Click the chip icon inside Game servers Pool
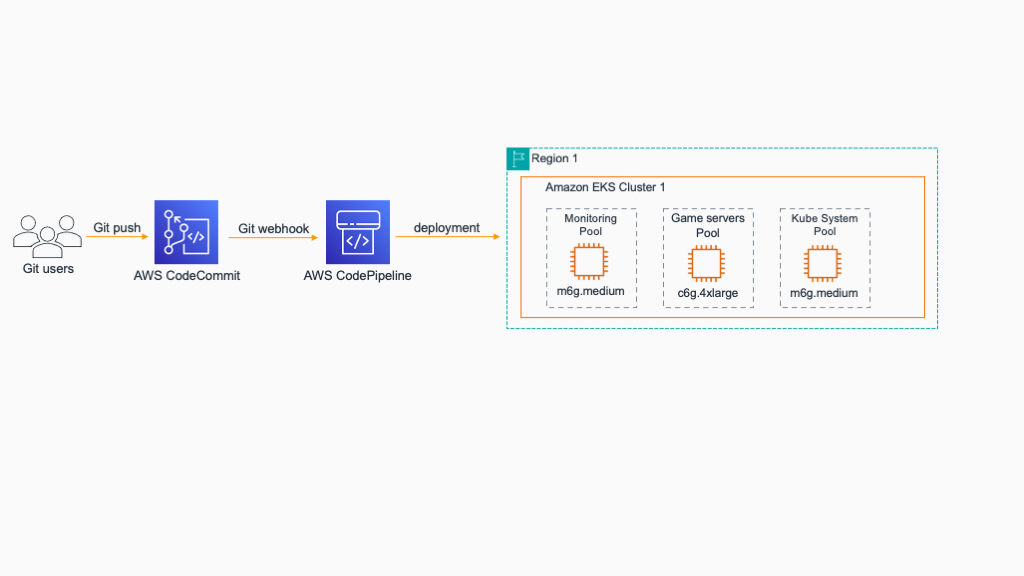The height and width of the screenshot is (576, 1024). click(x=707, y=262)
